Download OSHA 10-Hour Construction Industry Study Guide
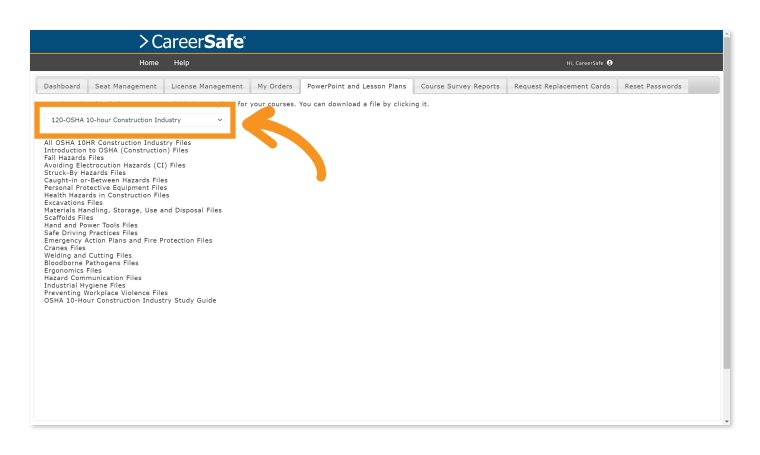760x455 pixels. 130,300
